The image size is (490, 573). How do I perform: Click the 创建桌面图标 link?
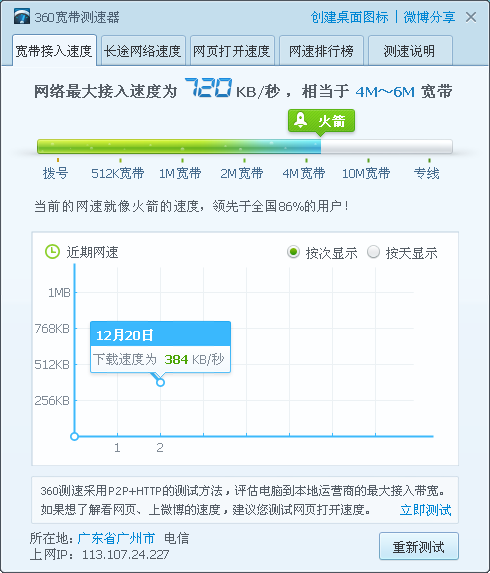(349, 17)
